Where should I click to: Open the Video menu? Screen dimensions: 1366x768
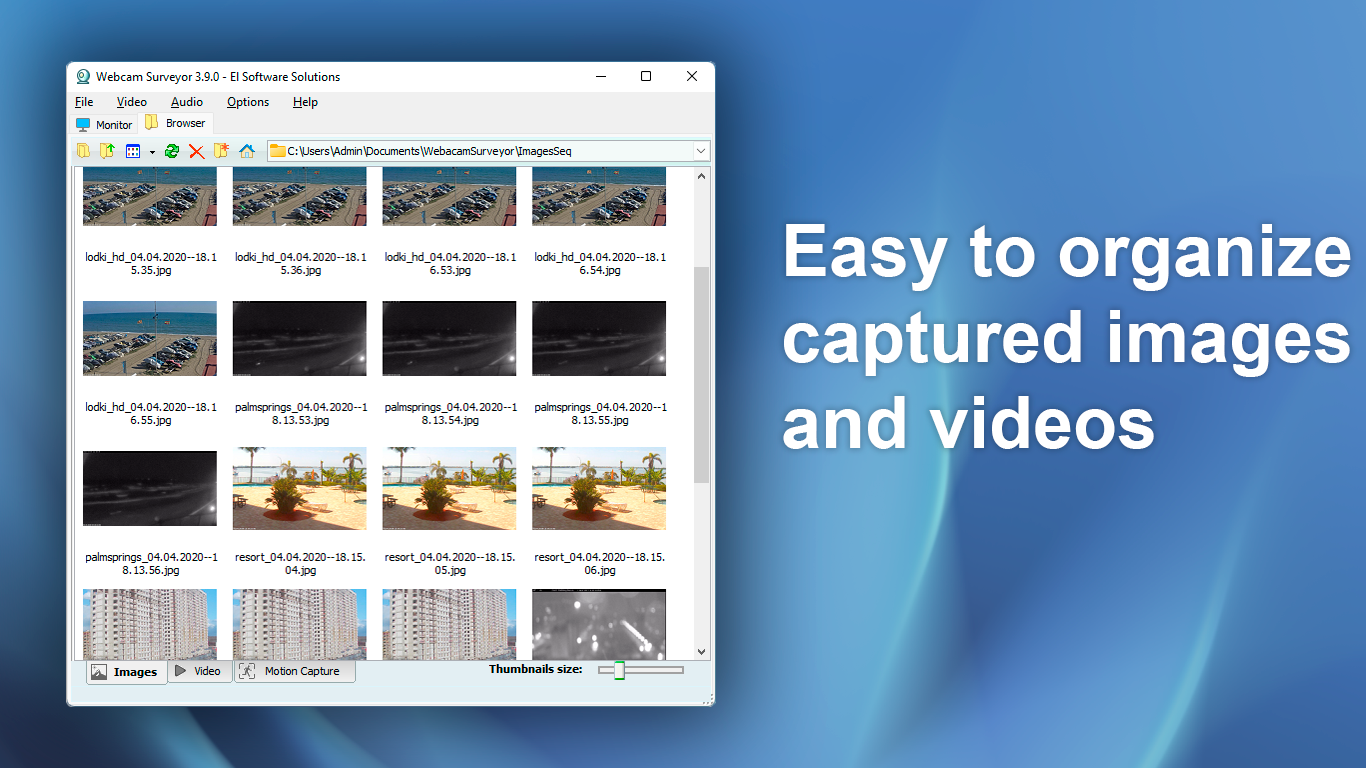[131, 102]
